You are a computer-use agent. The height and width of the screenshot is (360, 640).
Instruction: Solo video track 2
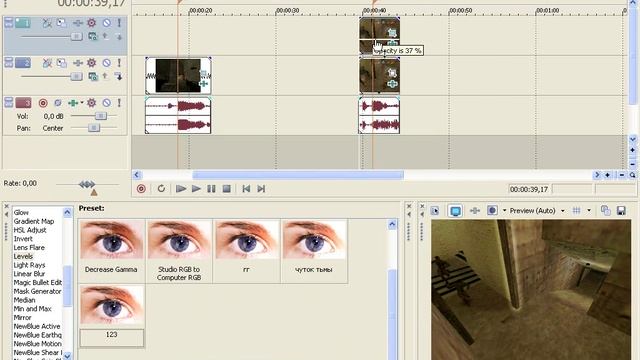point(119,63)
